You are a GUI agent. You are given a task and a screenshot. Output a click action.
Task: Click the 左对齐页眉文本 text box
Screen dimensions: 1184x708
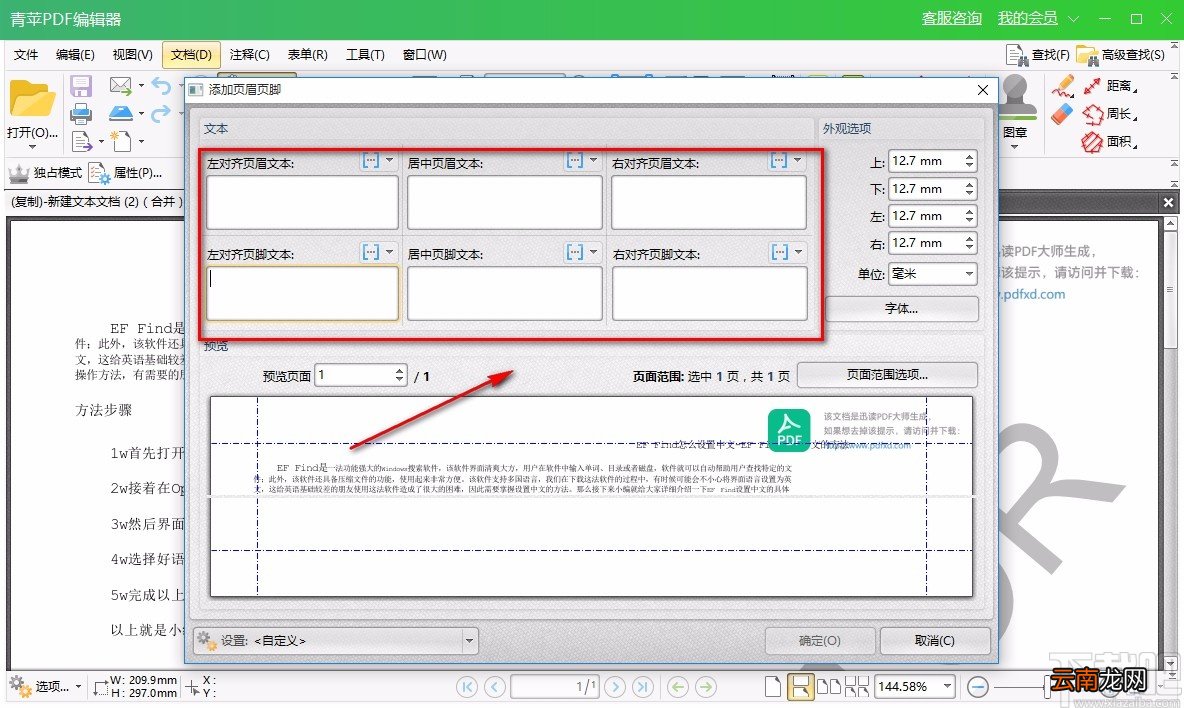tap(302, 202)
